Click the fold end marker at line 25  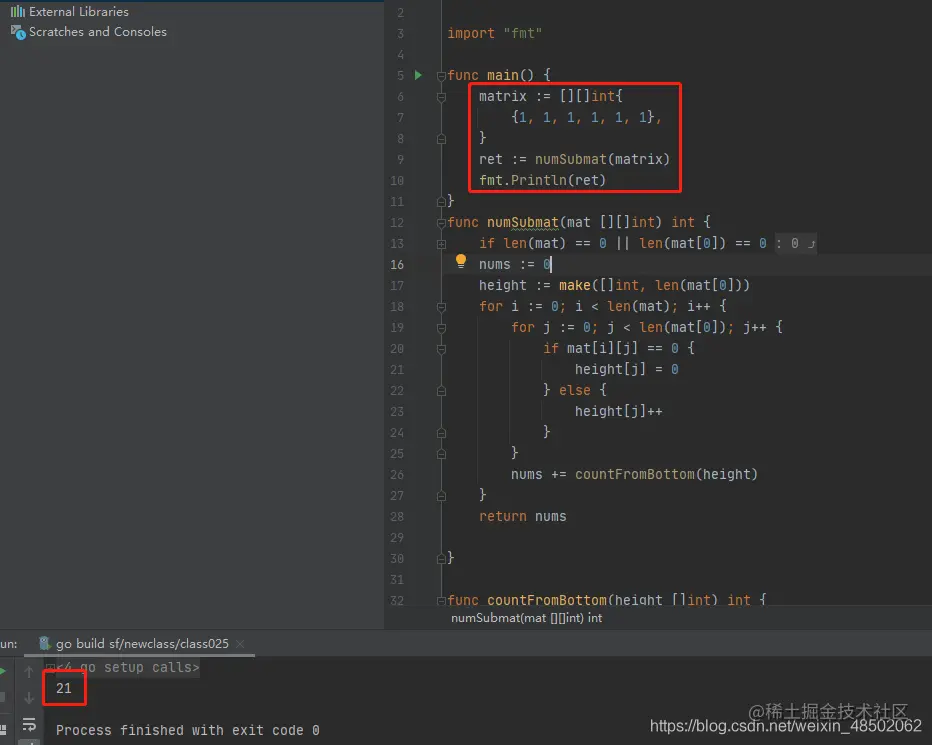coord(441,454)
